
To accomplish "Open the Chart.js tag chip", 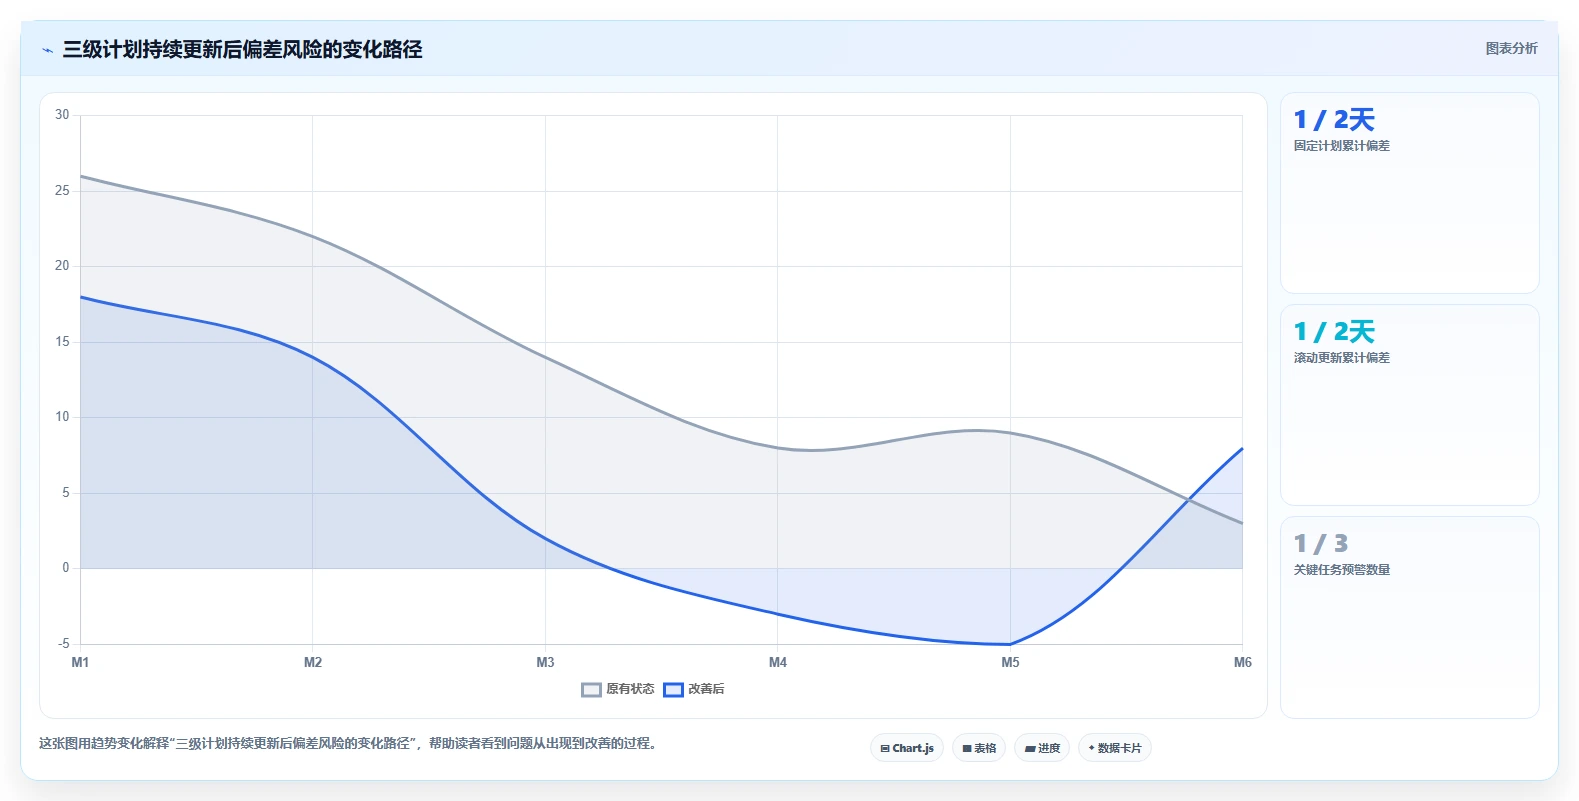I will click(907, 748).
